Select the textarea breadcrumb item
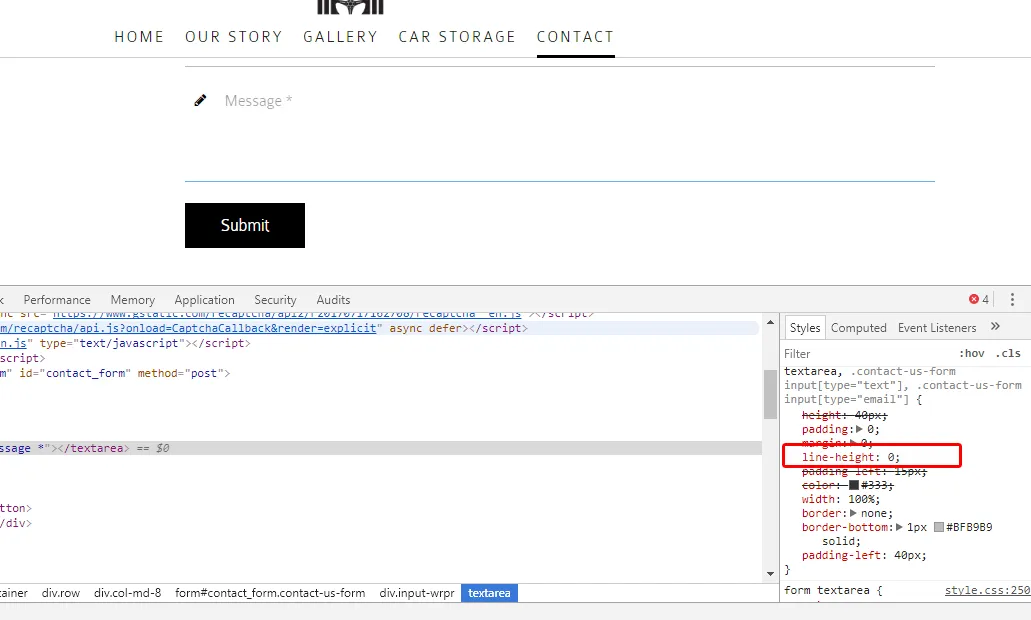The height and width of the screenshot is (620, 1031). 489,593
